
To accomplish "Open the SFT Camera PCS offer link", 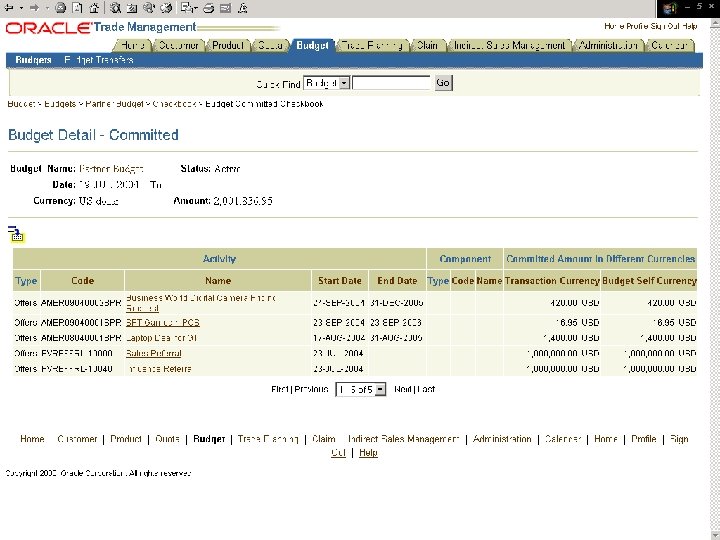I will pos(163,323).
